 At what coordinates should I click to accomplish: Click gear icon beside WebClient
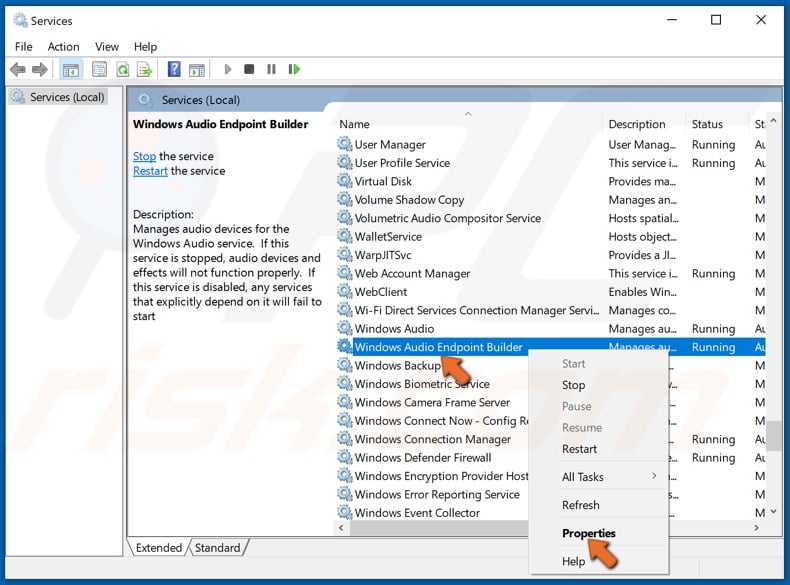tap(345, 291)
